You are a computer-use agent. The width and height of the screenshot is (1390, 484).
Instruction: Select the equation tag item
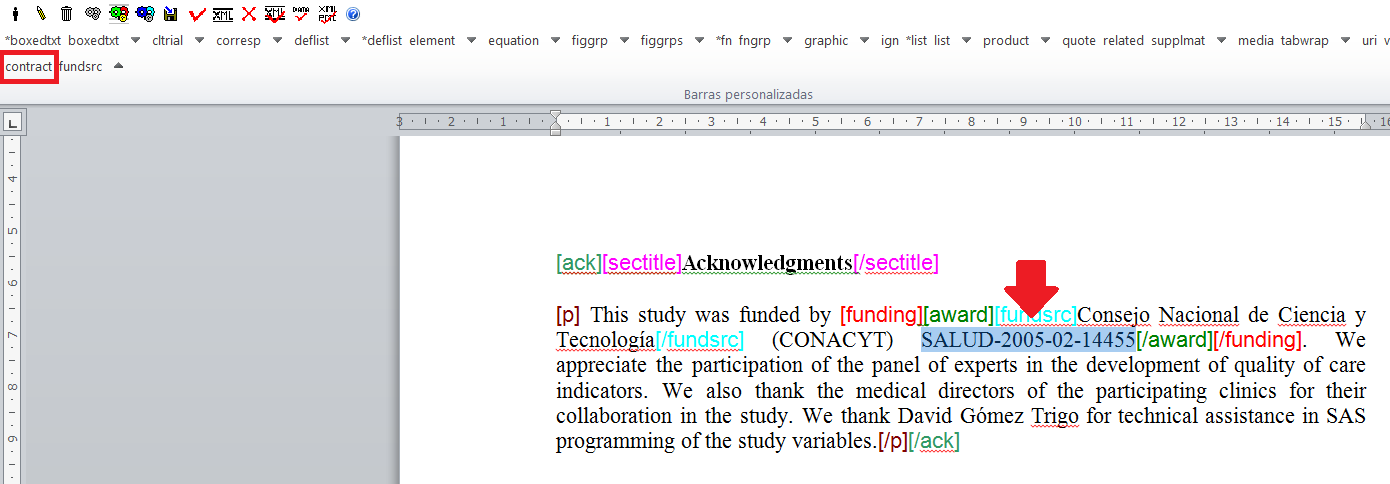coord(513,41)
